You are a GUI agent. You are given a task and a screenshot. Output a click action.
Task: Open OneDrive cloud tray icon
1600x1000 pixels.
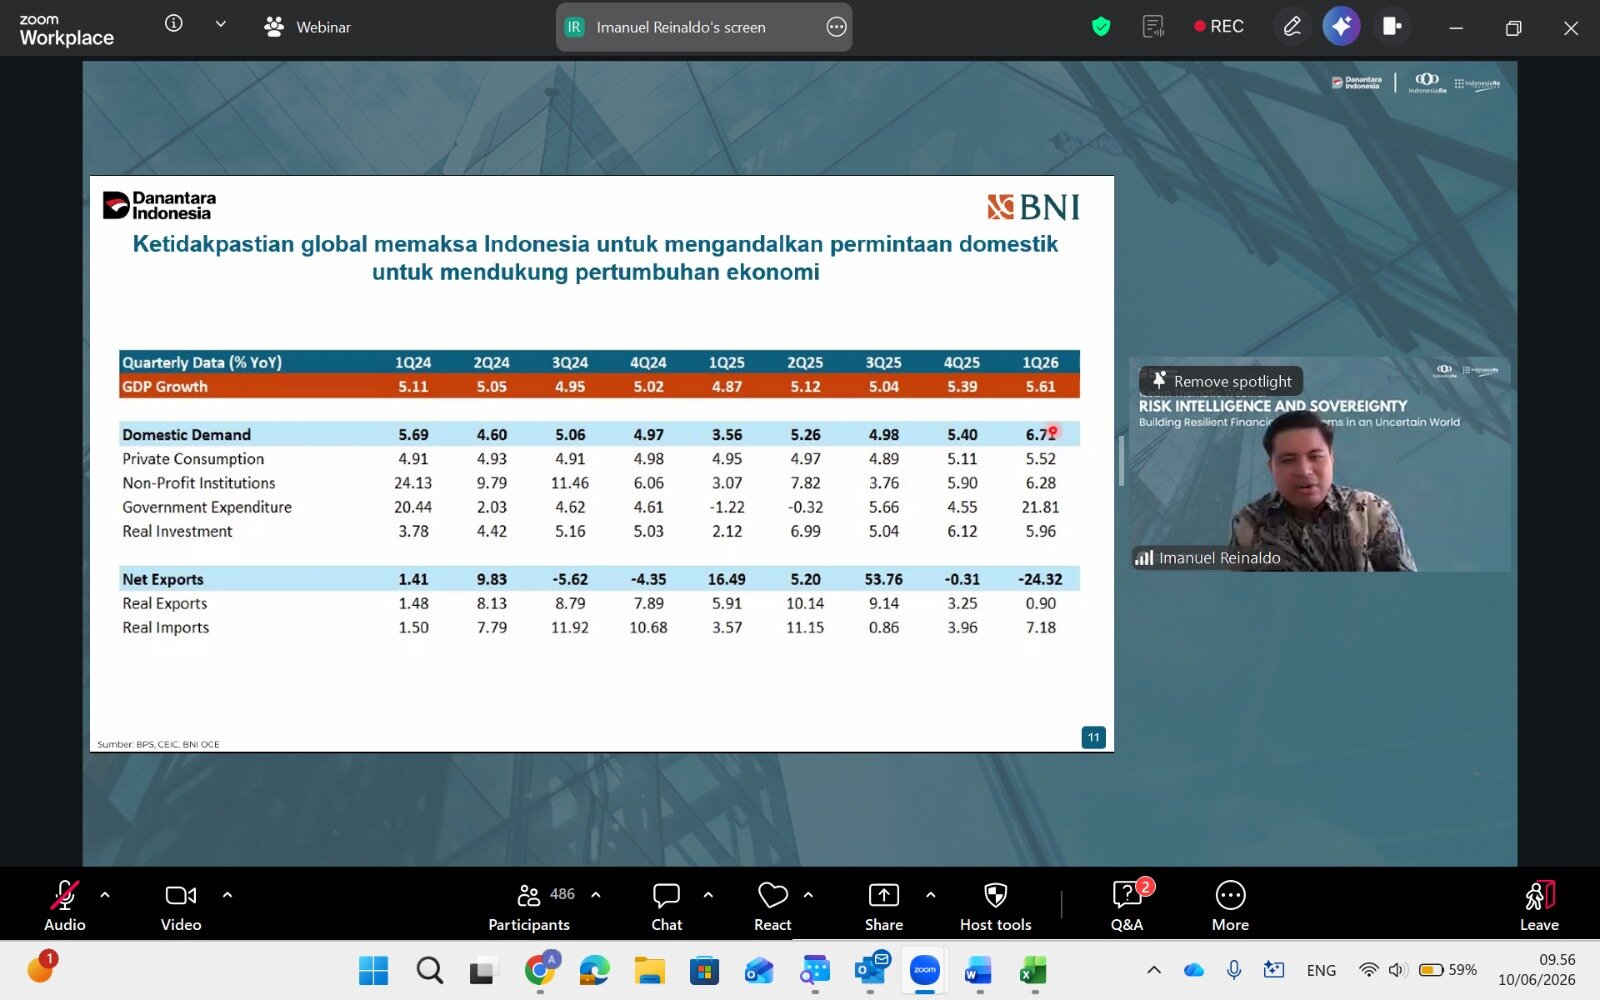pyautogui.click(x=1194, y=970)
